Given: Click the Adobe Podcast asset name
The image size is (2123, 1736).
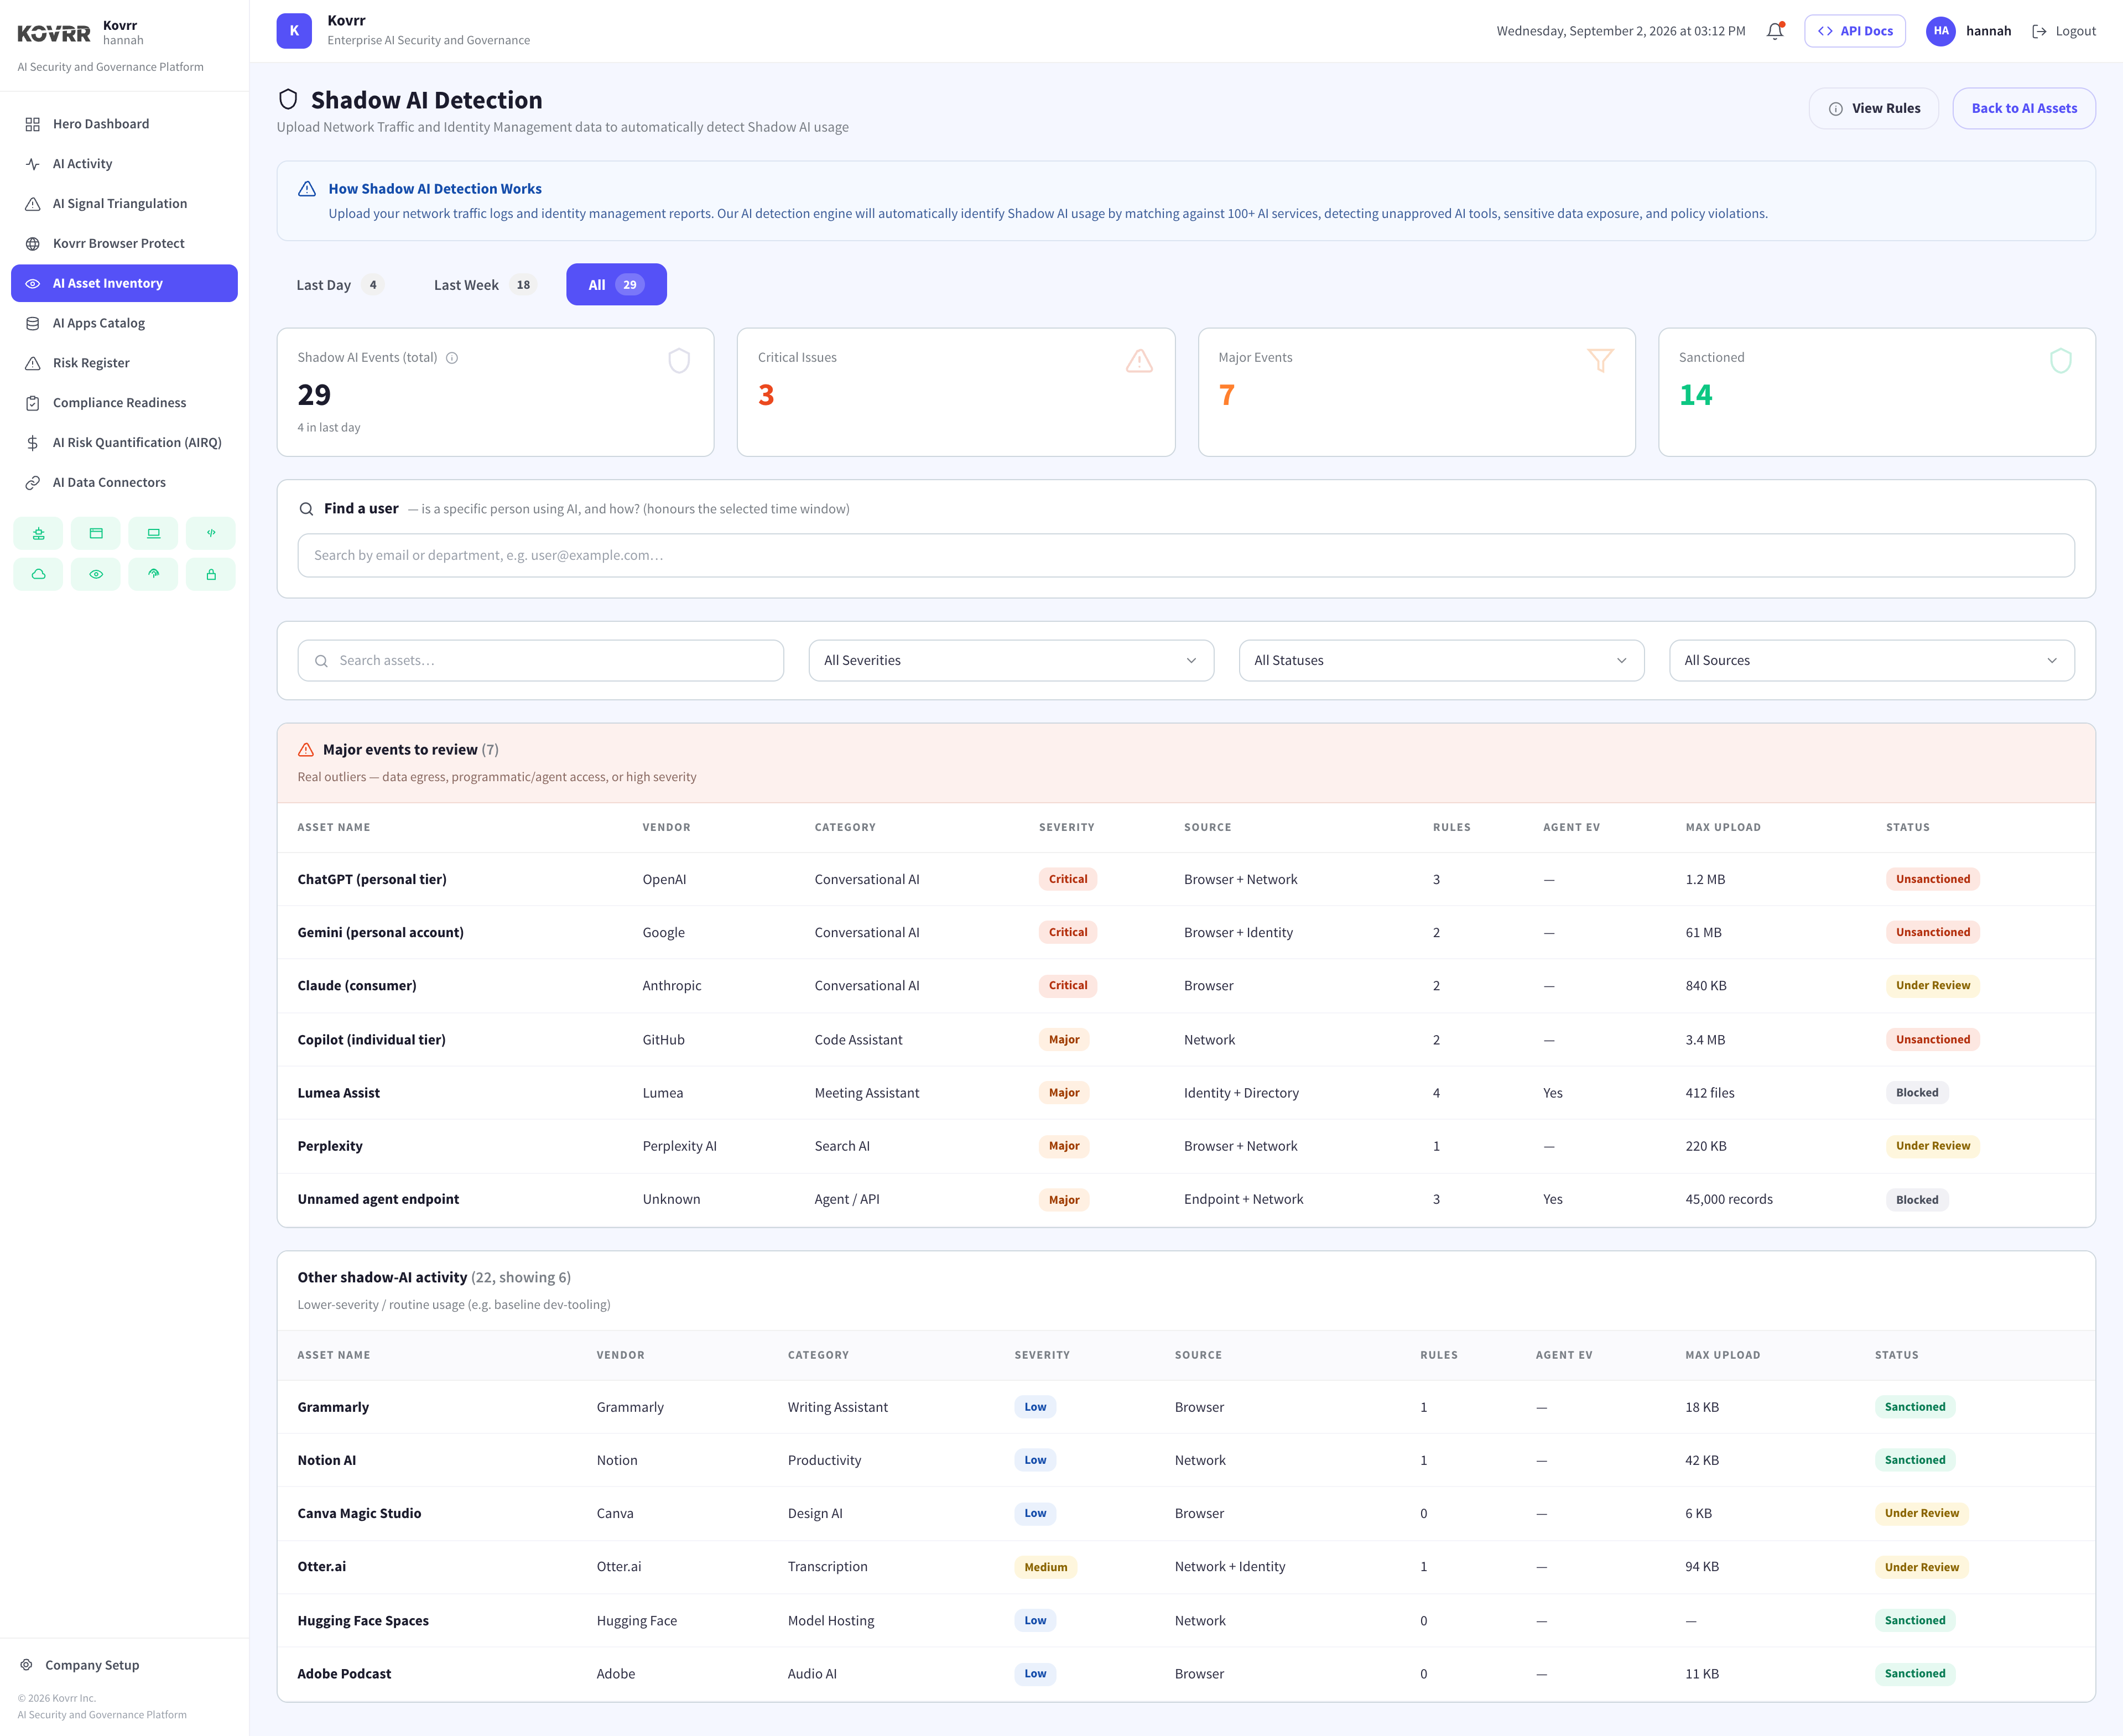Looking at the screenshot, I should tap(344, 1674).
